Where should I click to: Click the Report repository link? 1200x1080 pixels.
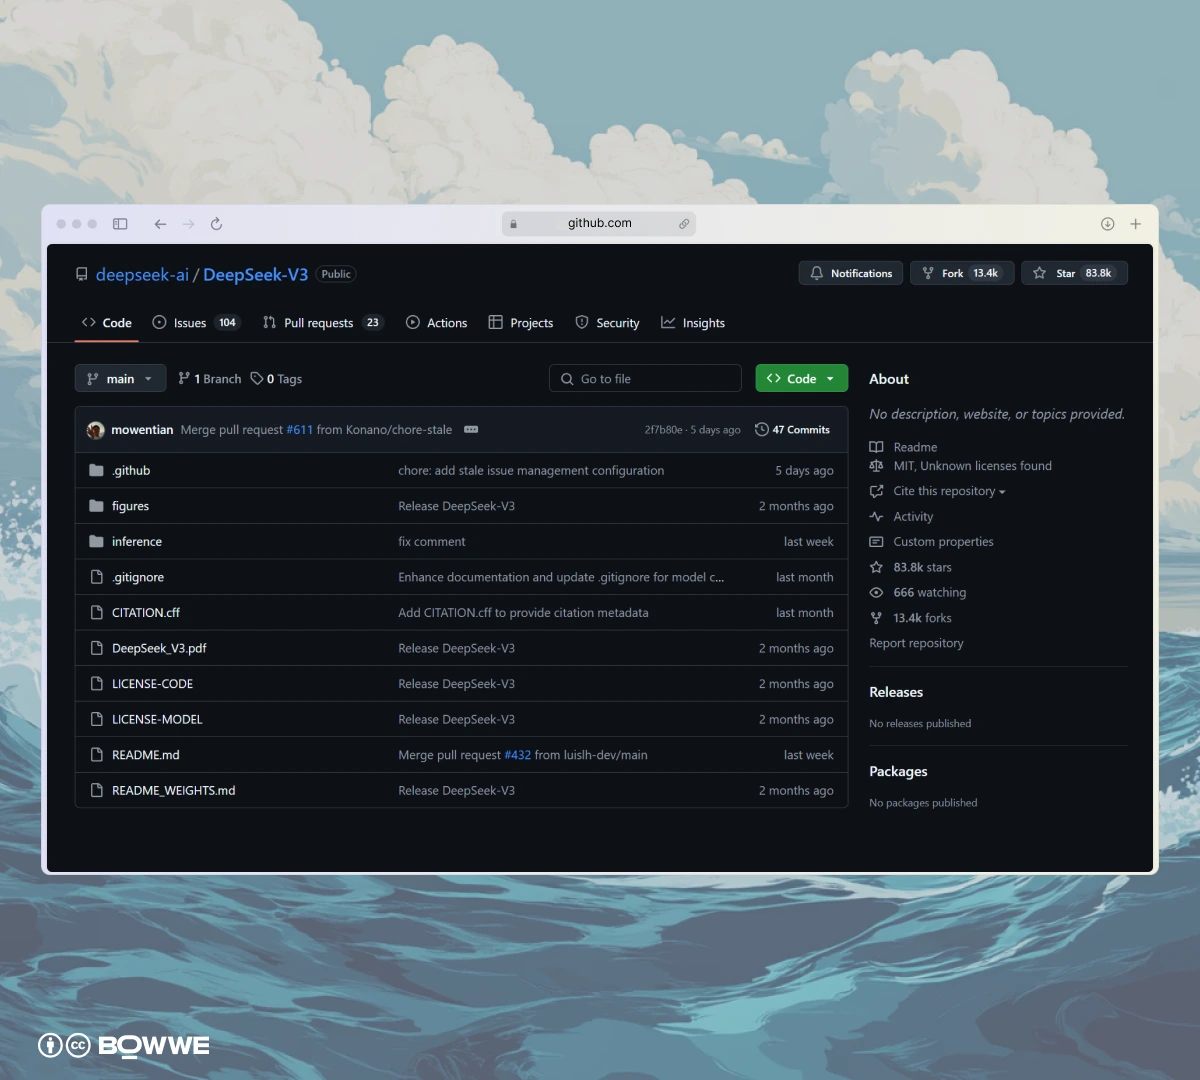(x=916, y=643)
